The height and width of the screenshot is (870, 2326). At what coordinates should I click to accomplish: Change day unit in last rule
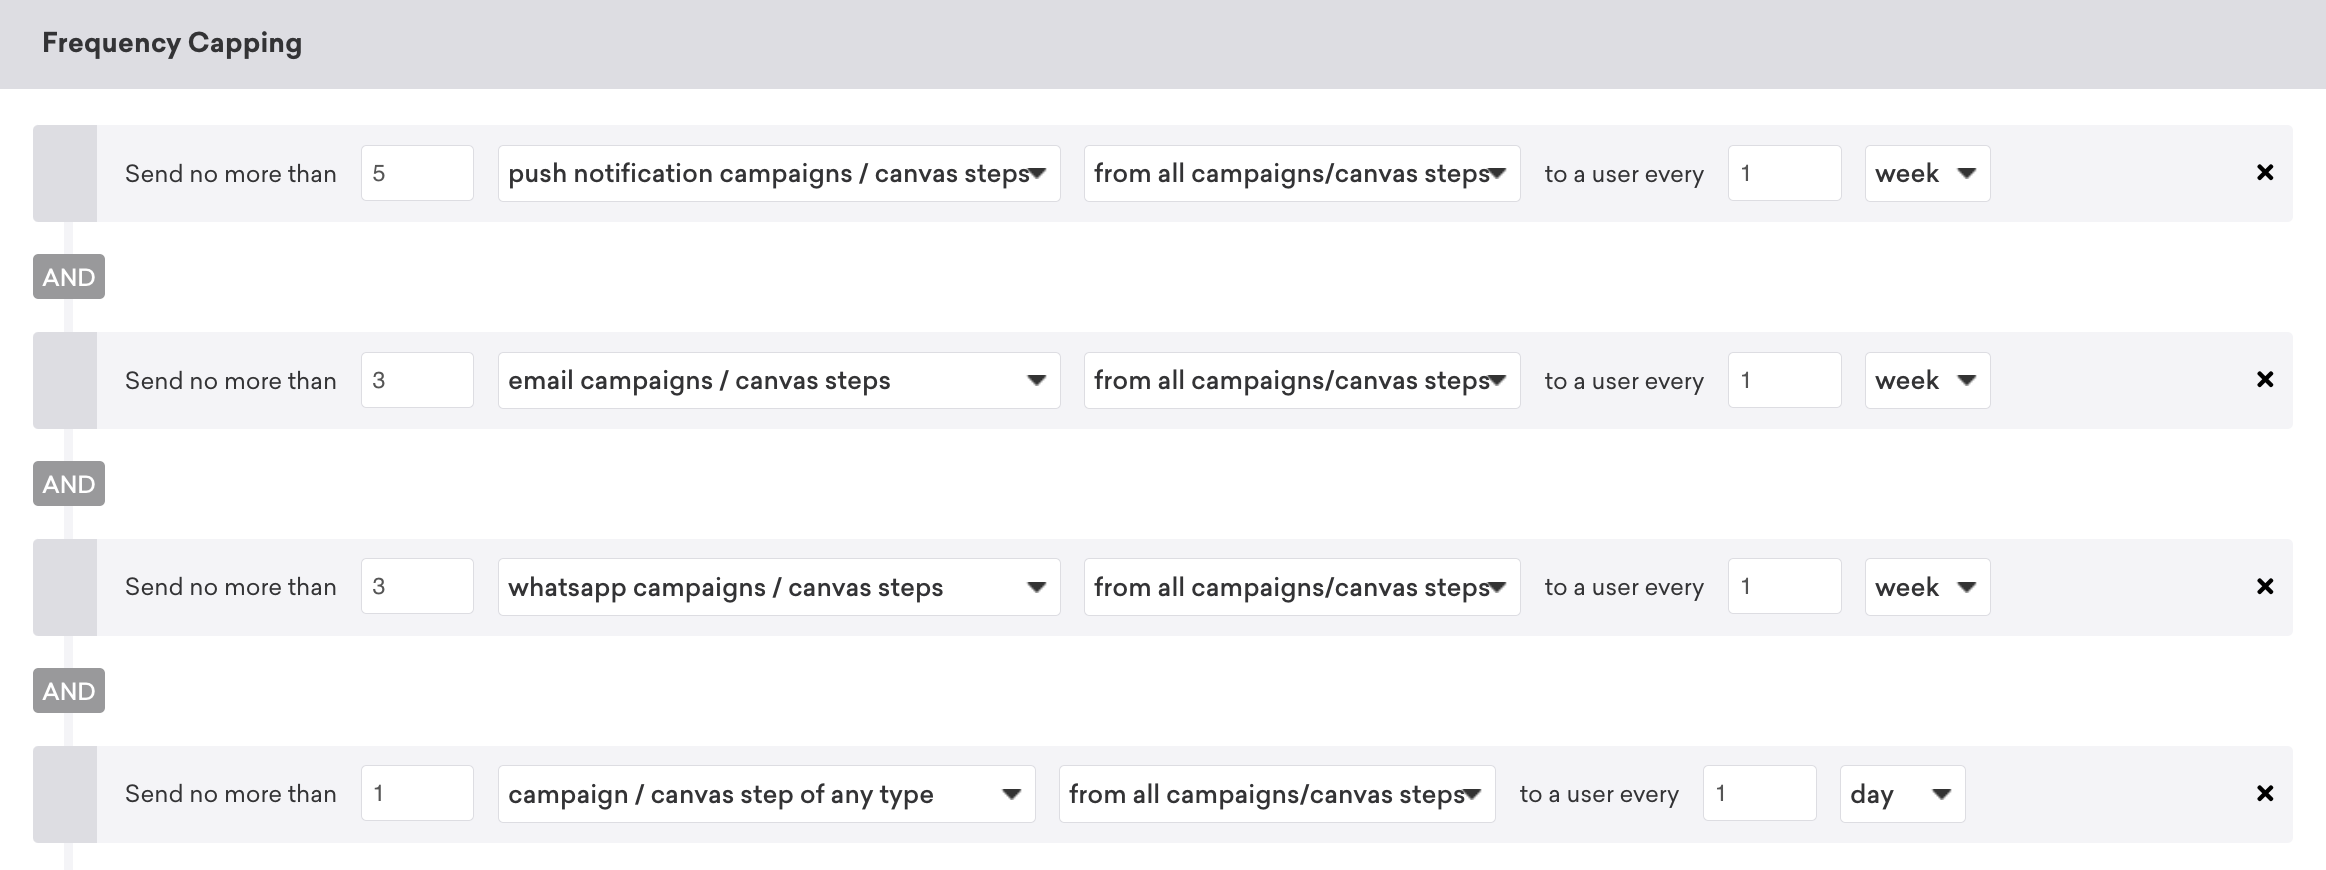(x=1902, y=794)
